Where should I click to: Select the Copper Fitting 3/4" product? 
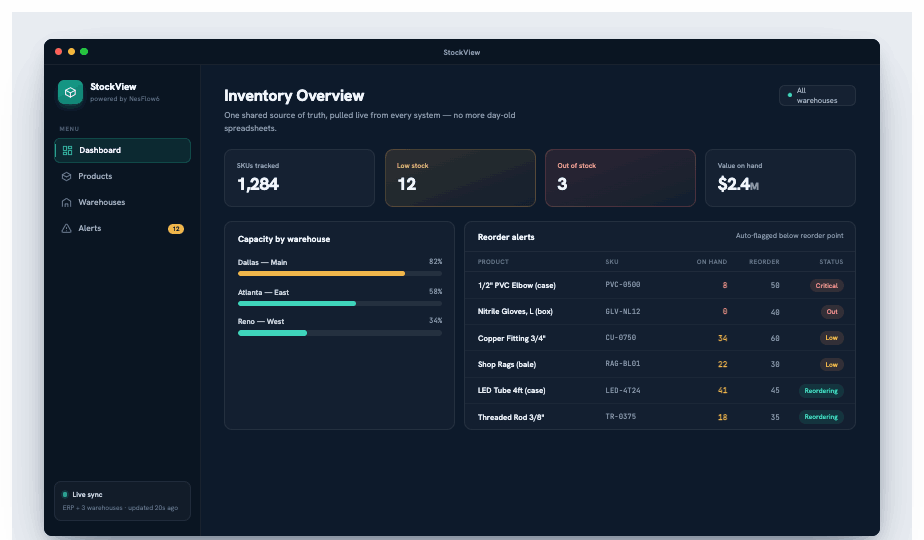click(x=512, y=338)
